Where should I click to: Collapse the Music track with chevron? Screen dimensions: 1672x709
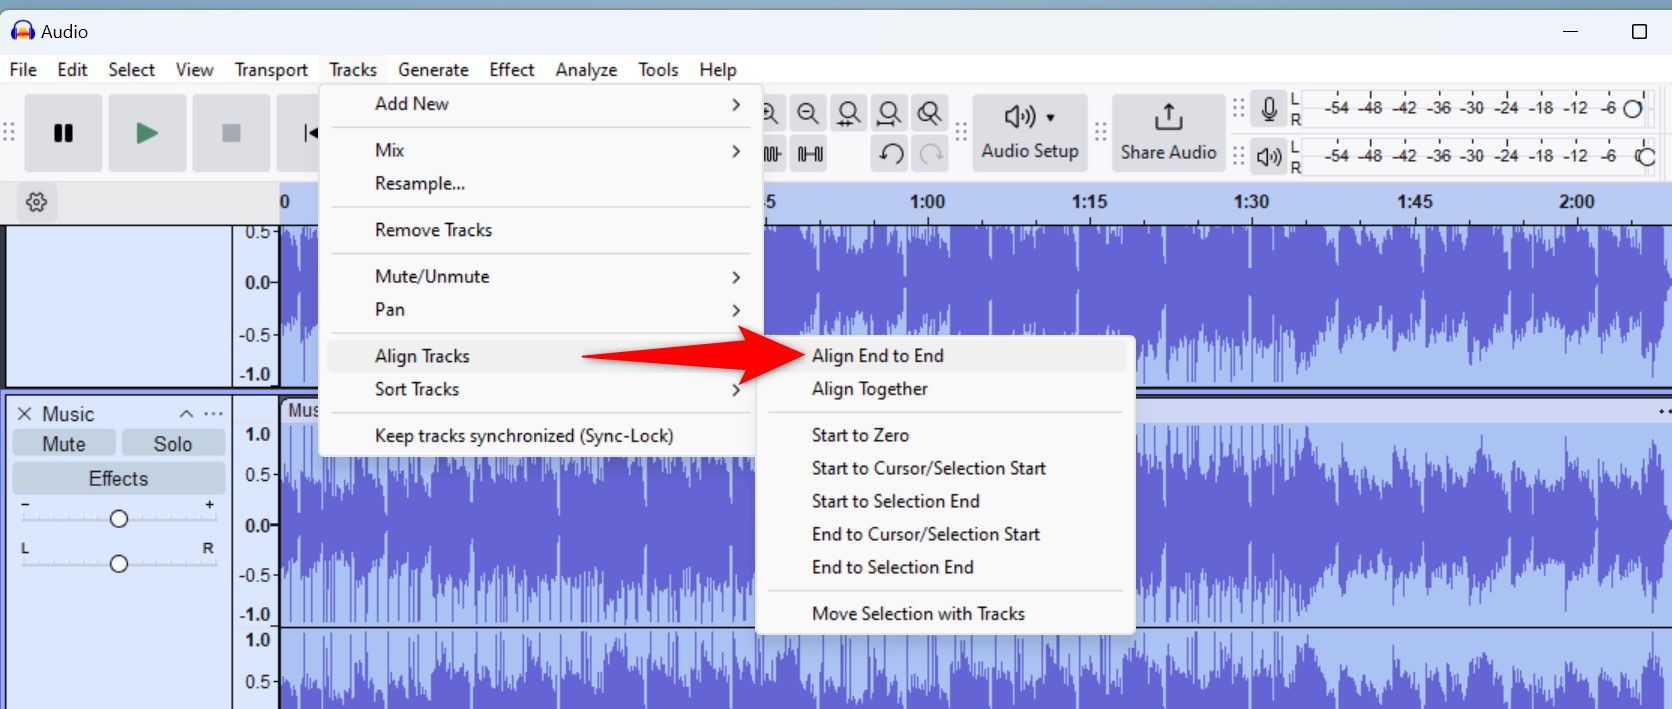pyautogui.click(x=186, y=414)
